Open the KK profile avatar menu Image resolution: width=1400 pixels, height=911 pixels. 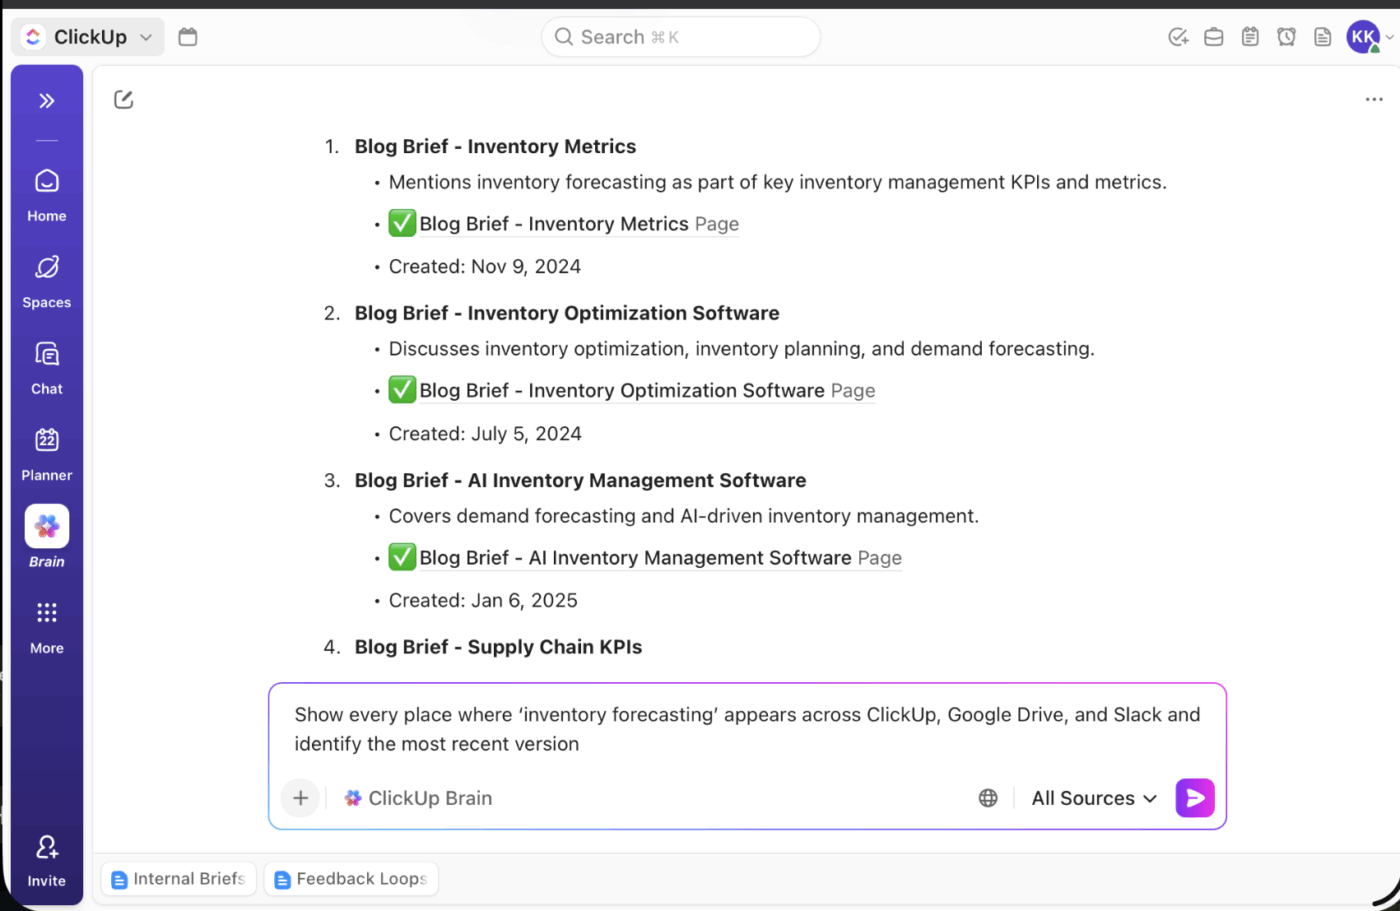coord(1362,36)
